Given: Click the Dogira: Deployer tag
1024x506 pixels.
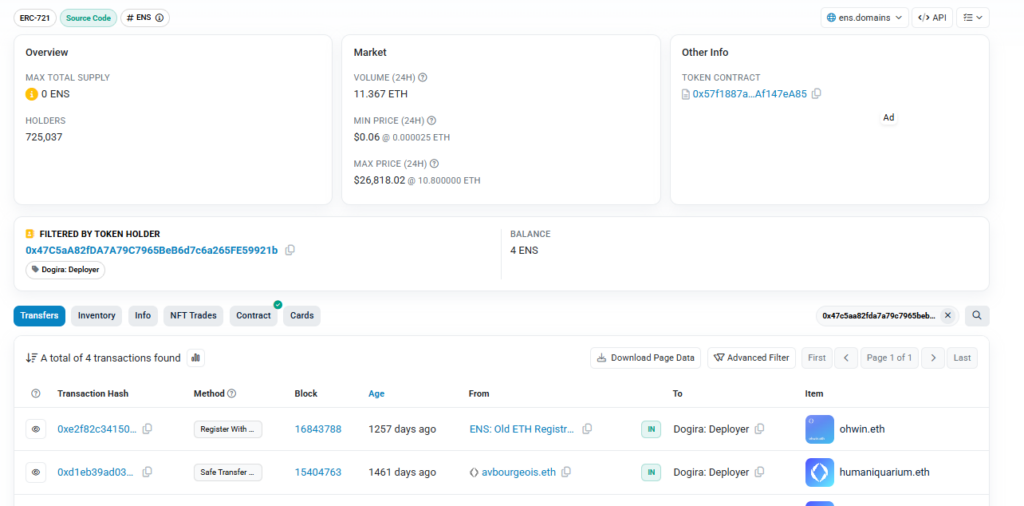Looking at the screenshot, I should click(65, 270).
